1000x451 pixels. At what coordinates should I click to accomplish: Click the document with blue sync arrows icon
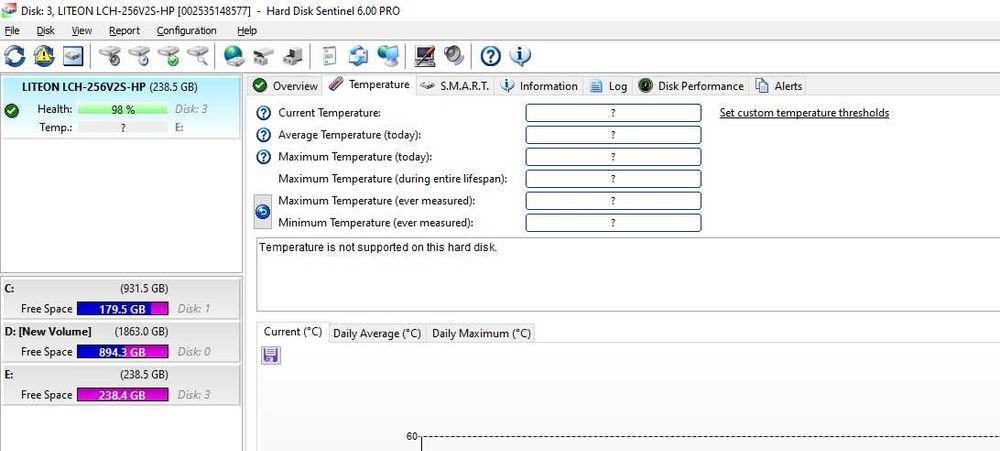[358, 56]
